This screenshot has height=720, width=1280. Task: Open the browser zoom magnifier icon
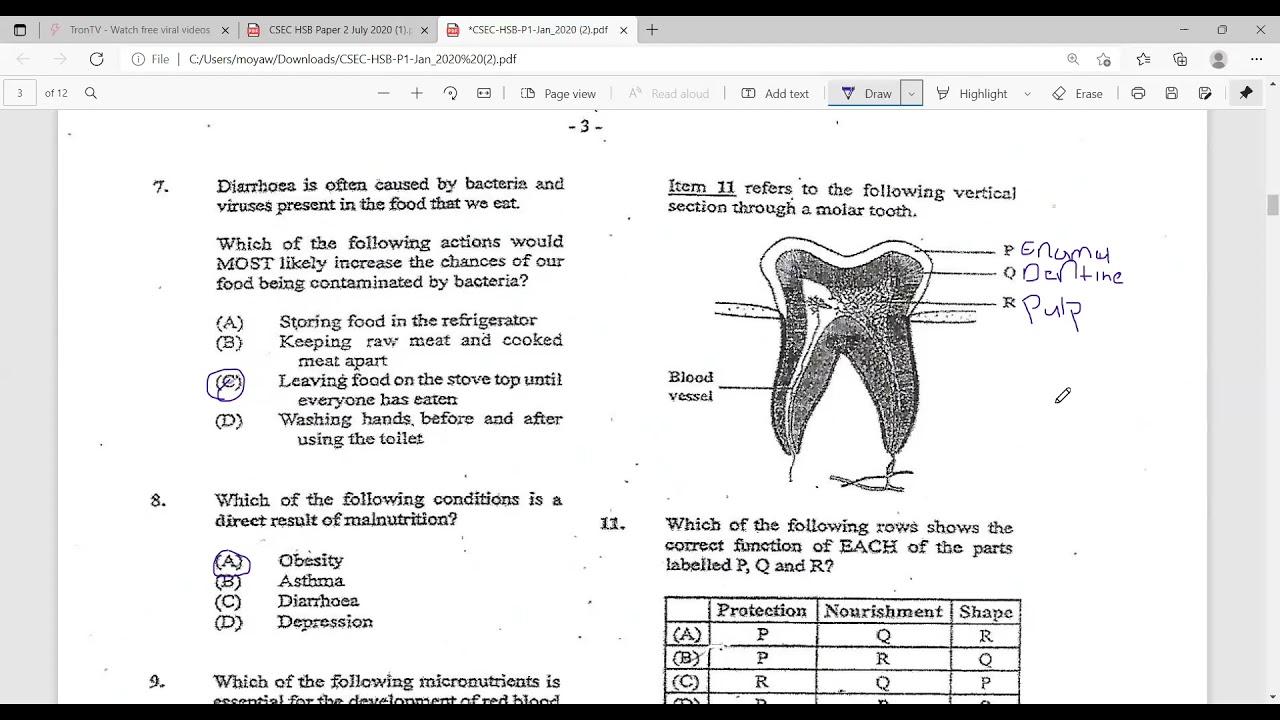[1073, 59]
